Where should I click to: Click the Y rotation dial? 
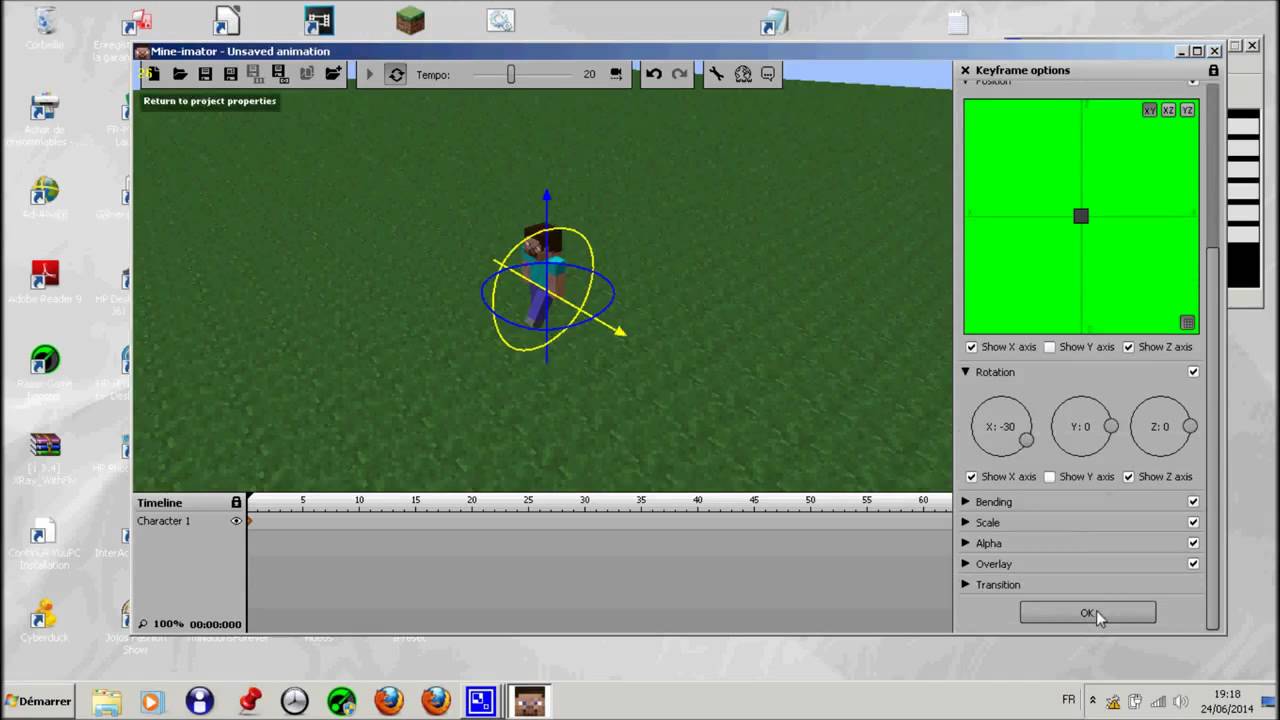(1081, 427)
